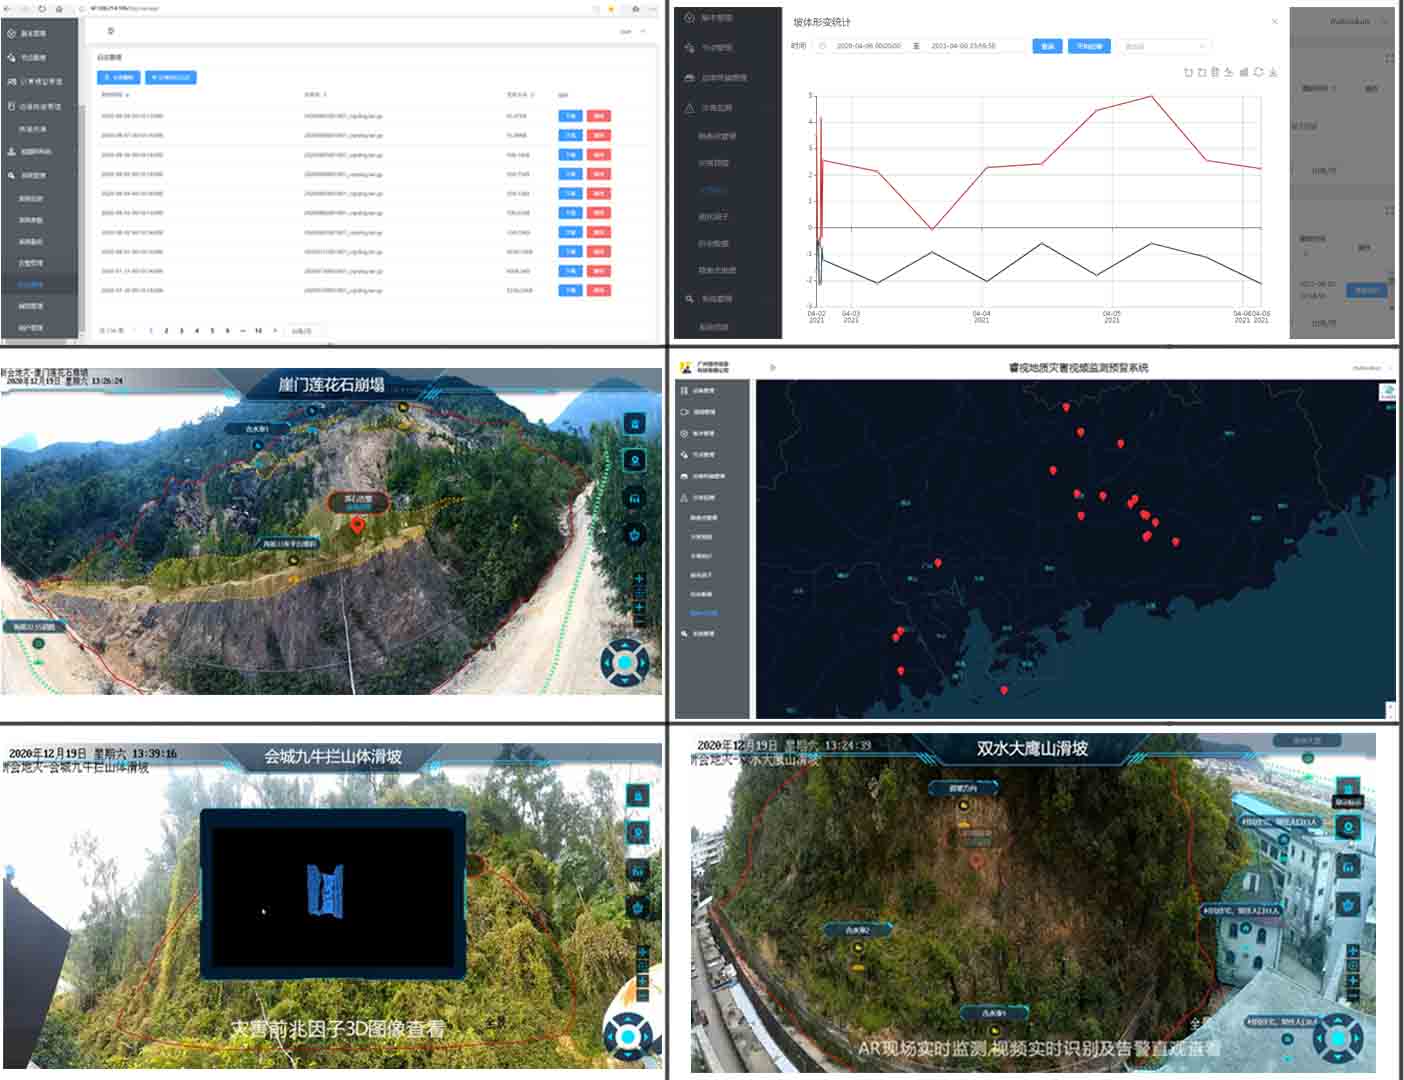
Task: Click the start date field in chart dialog
Action: click(867, 46)
